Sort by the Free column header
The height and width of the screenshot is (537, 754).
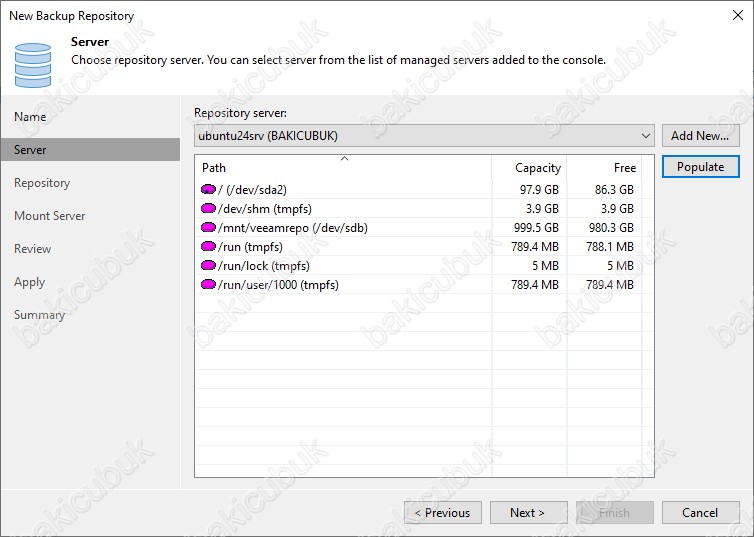(604, 168)
